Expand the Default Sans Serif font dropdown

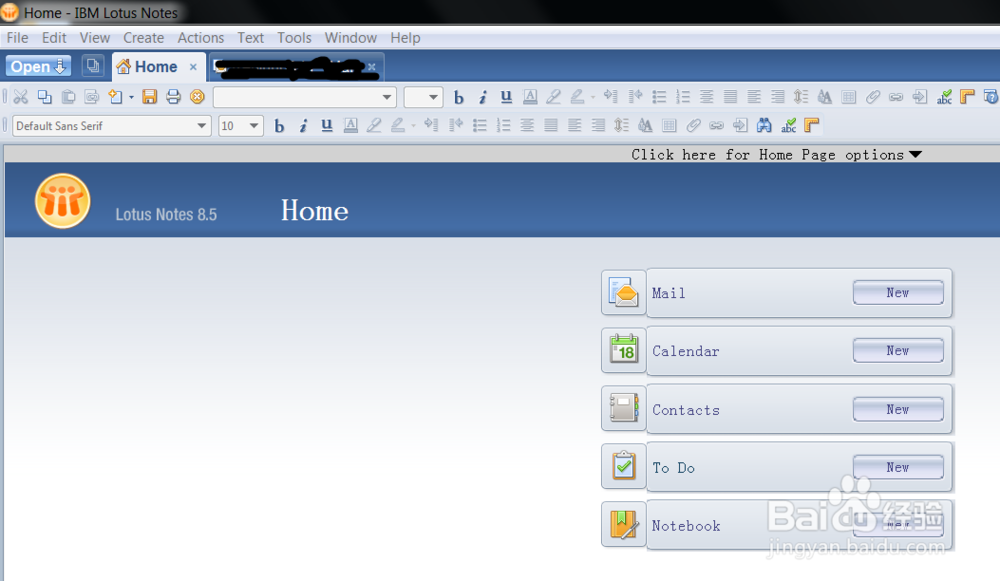pyautogui.click(x=202, y=126)
